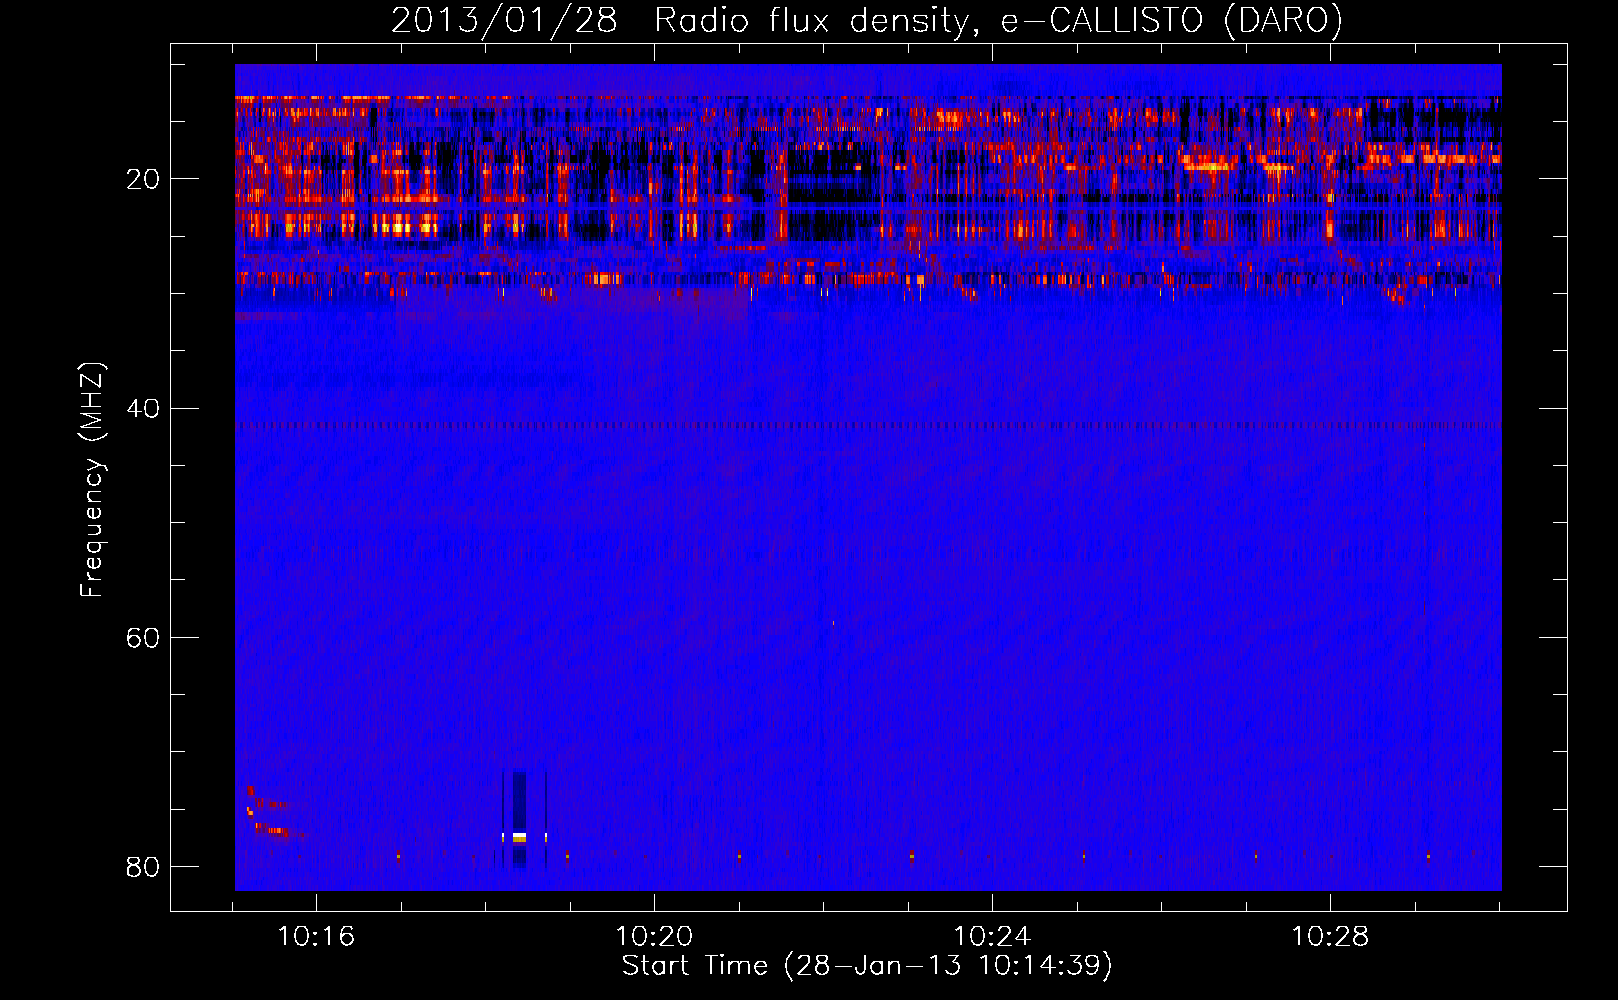Click the '10:16' time tick label
Image resolution: width=1618 pixels, height=1000 pixels.
[x=316, y=937]
